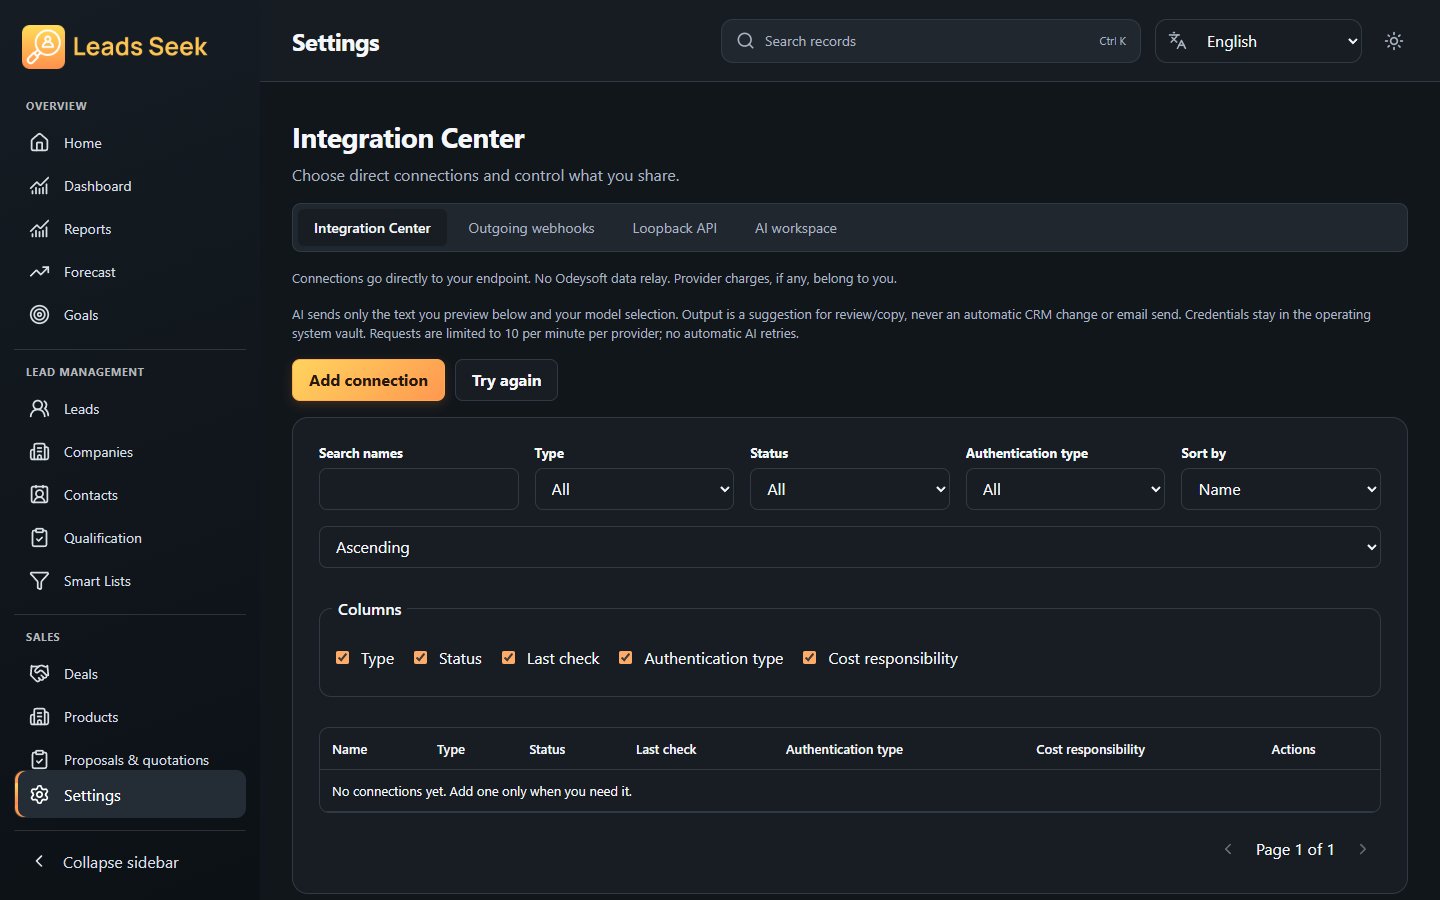Click the Goals target icon

[40, 315]
